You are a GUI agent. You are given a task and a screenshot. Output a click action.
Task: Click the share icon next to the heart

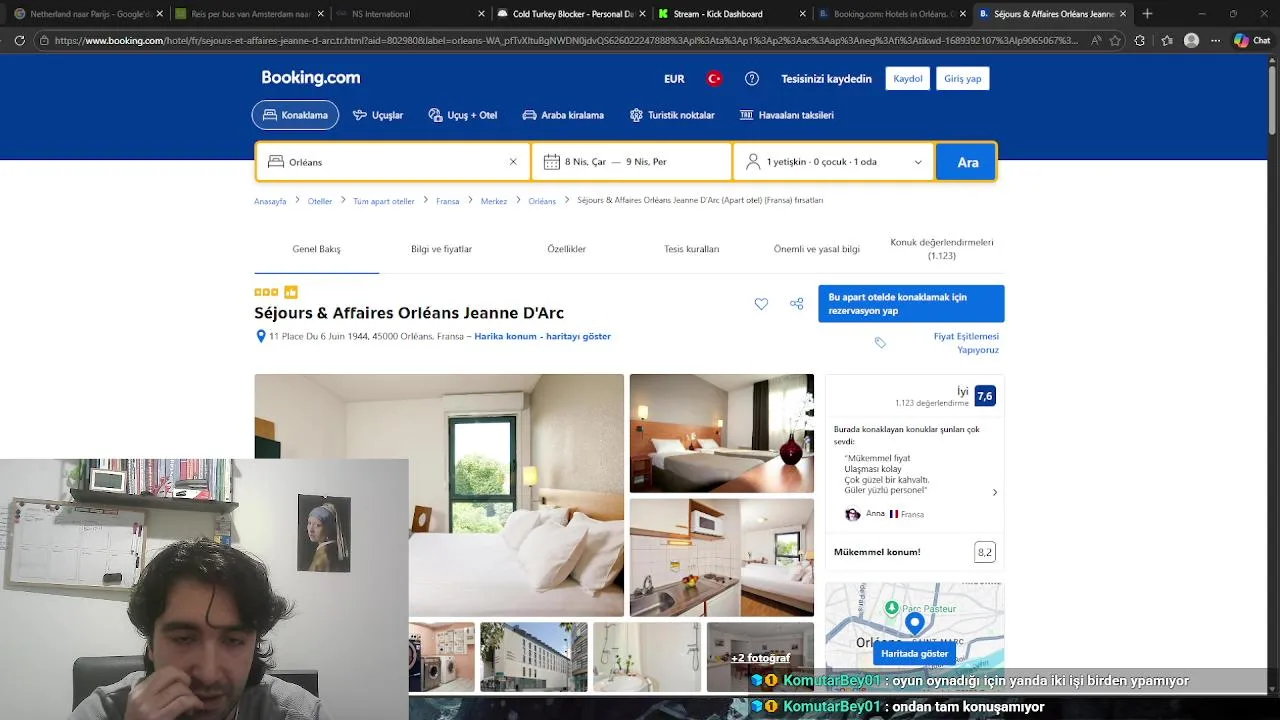797,304
